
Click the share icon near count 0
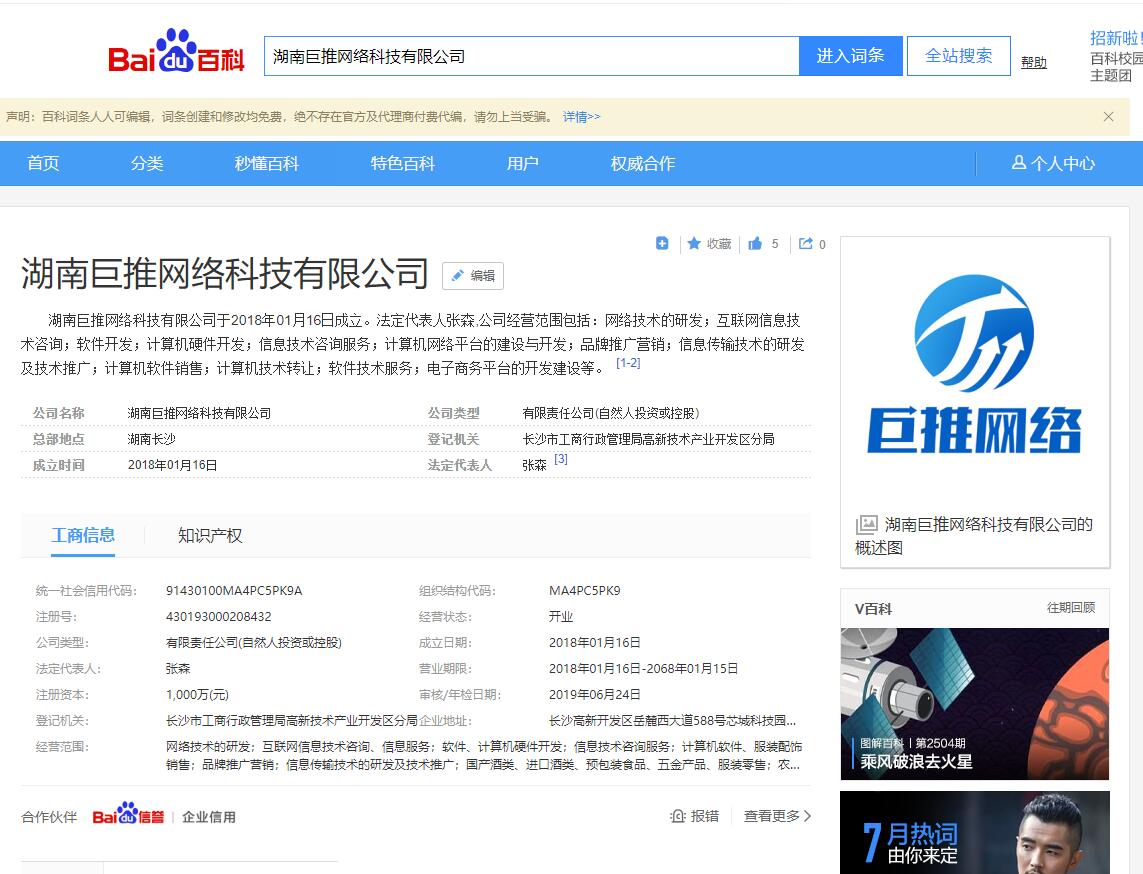coord(806,244)
